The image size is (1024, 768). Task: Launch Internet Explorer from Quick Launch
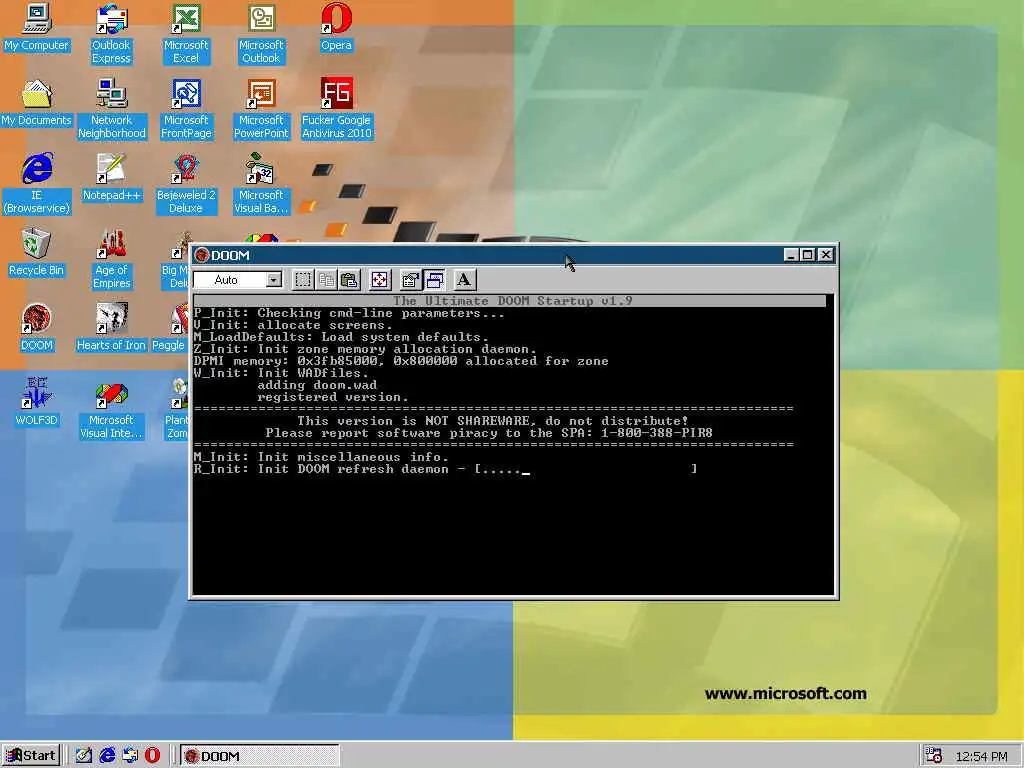(x=107, y=756)
